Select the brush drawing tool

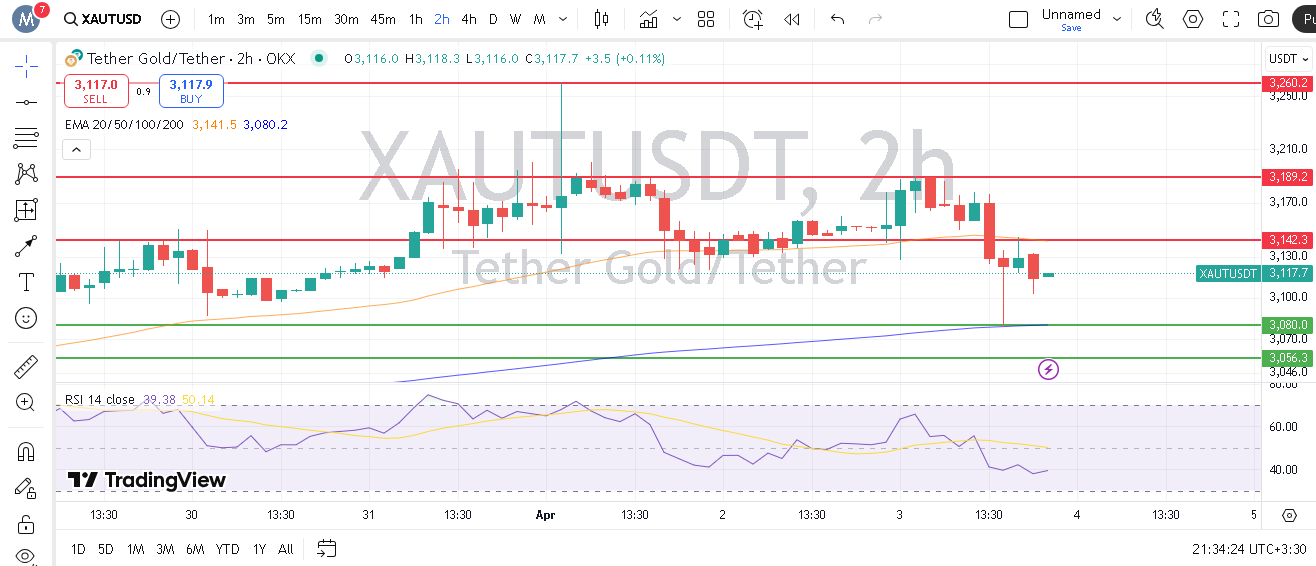point(26,245)
